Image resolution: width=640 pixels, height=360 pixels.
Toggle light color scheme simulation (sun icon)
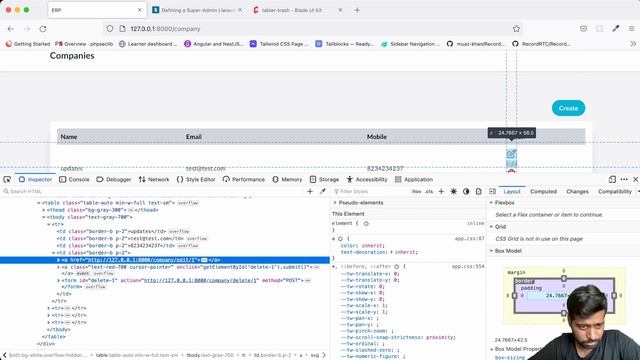(x=453, y=191)
